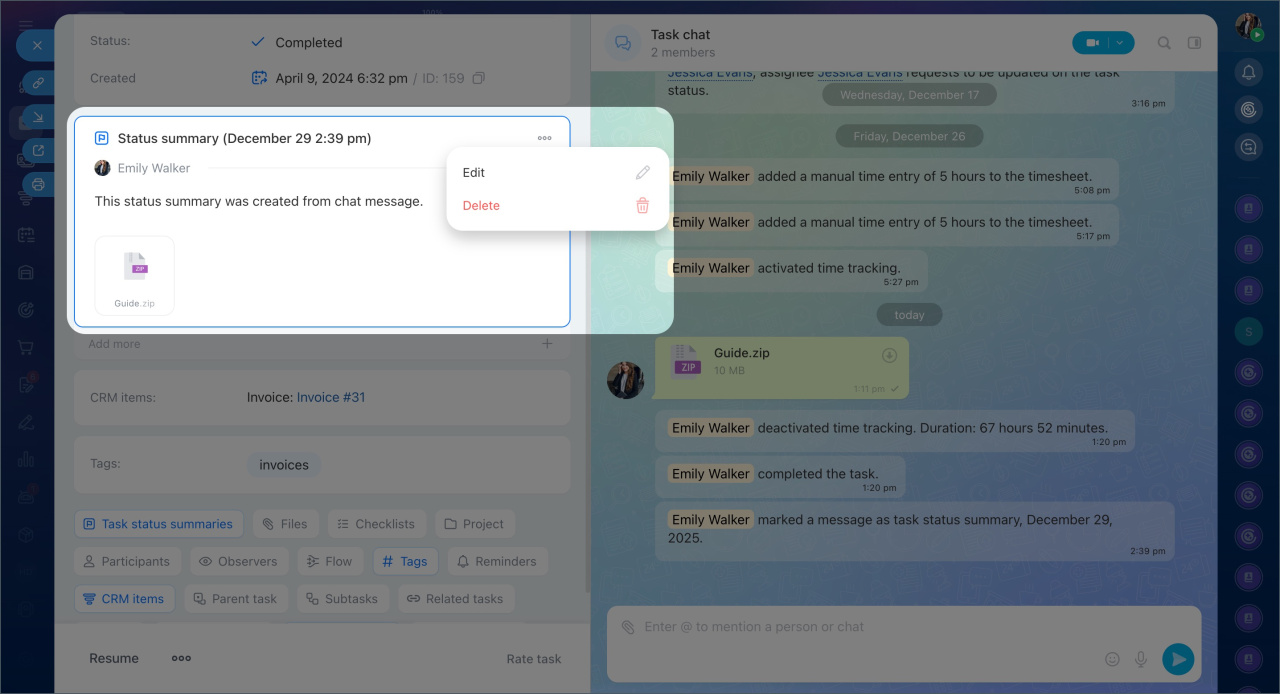Download the Guide.zip file in chat
The height and width of the screenshot is (694, 1280).
click(889, 355)
